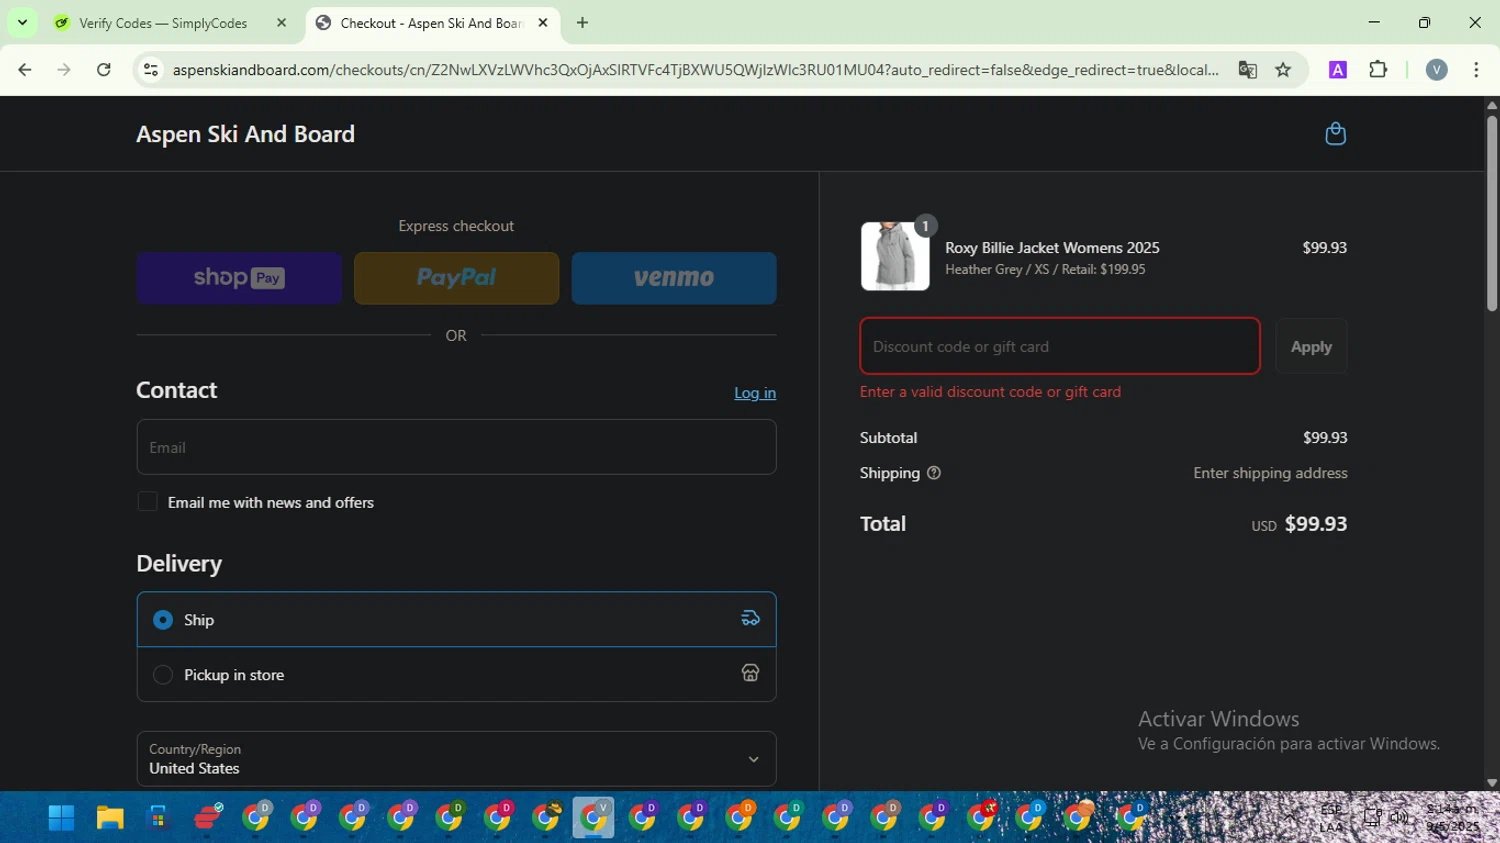The height and width of the screenshot is (843, 1500).
Task: Open the tab search dropdown arrow
Action: click(x=22, y=23)
